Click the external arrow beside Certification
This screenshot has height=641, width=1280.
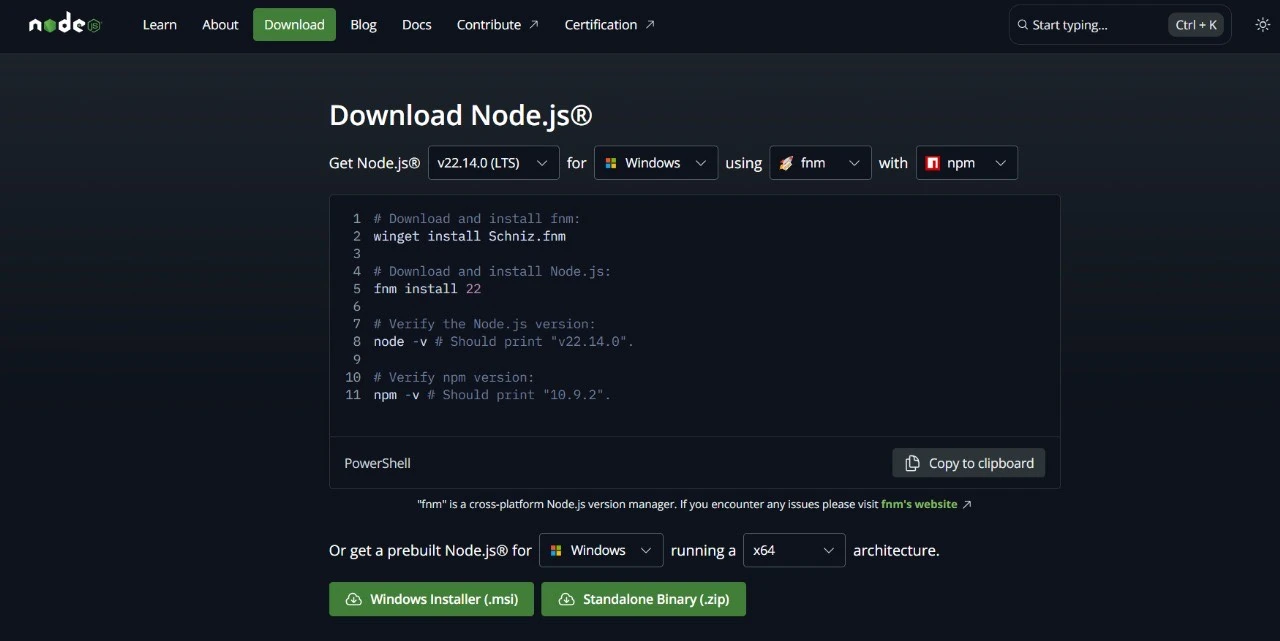pyautogui.click(x=650, y=25)
